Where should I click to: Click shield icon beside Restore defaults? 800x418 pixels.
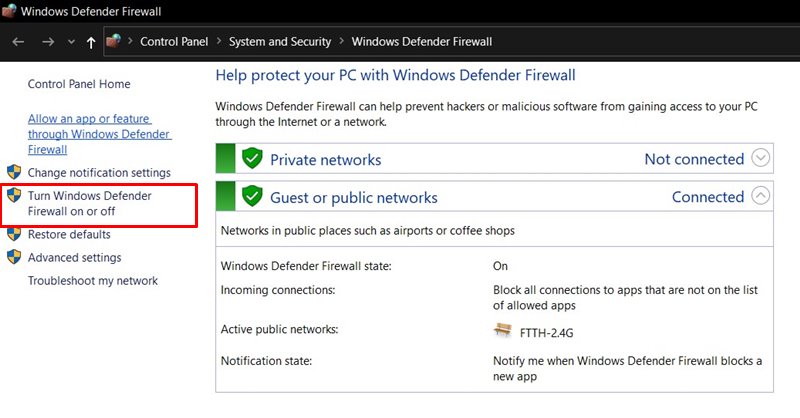(14, 234)
